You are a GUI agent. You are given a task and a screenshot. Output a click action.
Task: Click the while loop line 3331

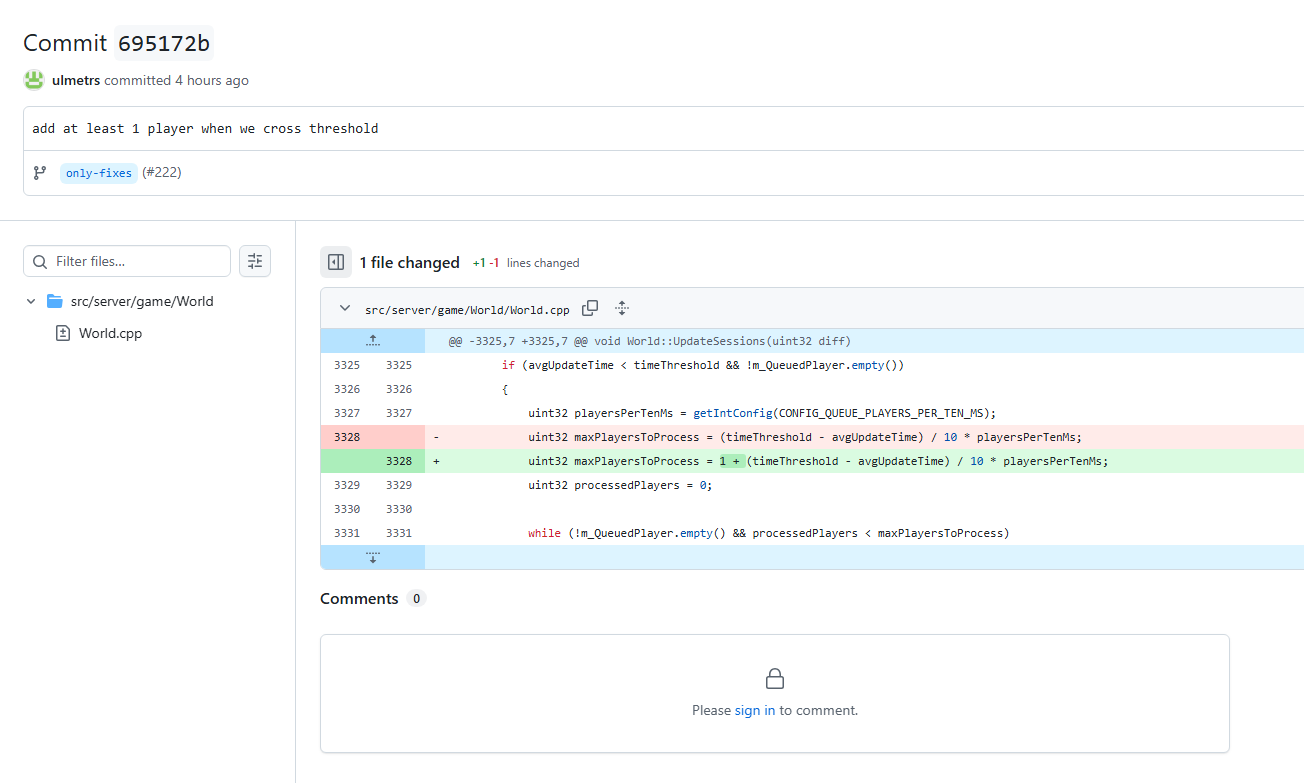[769, 533]
